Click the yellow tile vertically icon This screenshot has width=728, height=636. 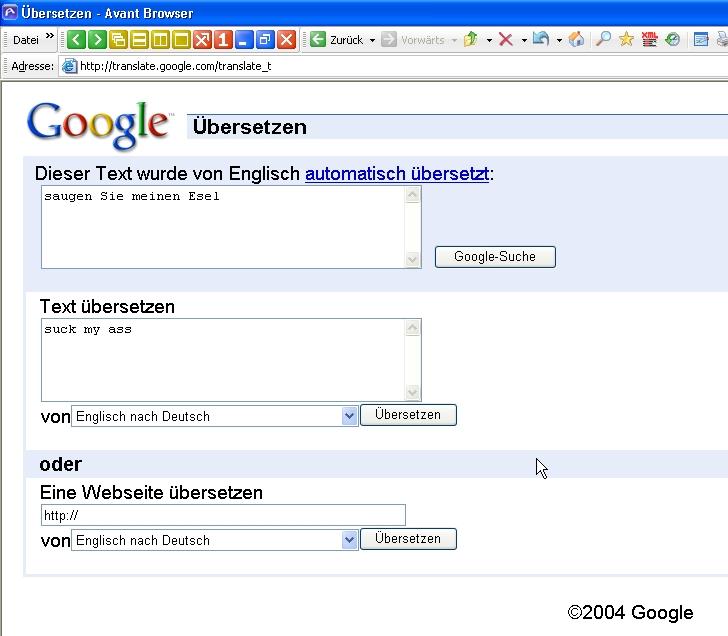coord(160,40)
